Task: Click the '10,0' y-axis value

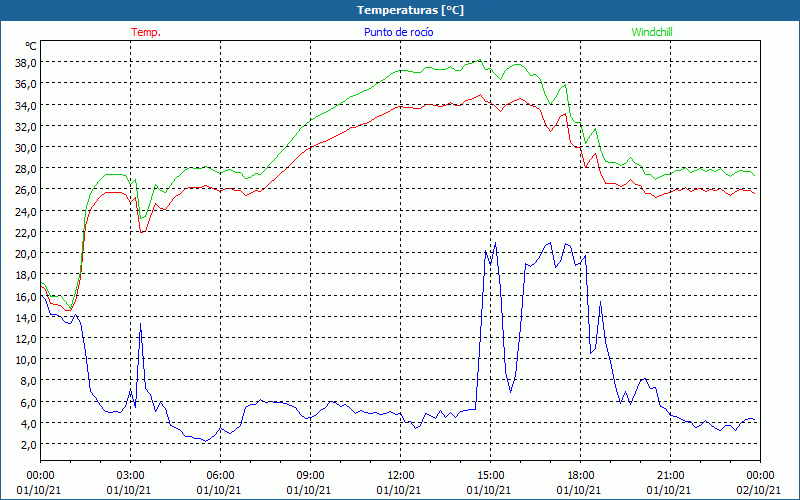Action: (x=27, y=360)
